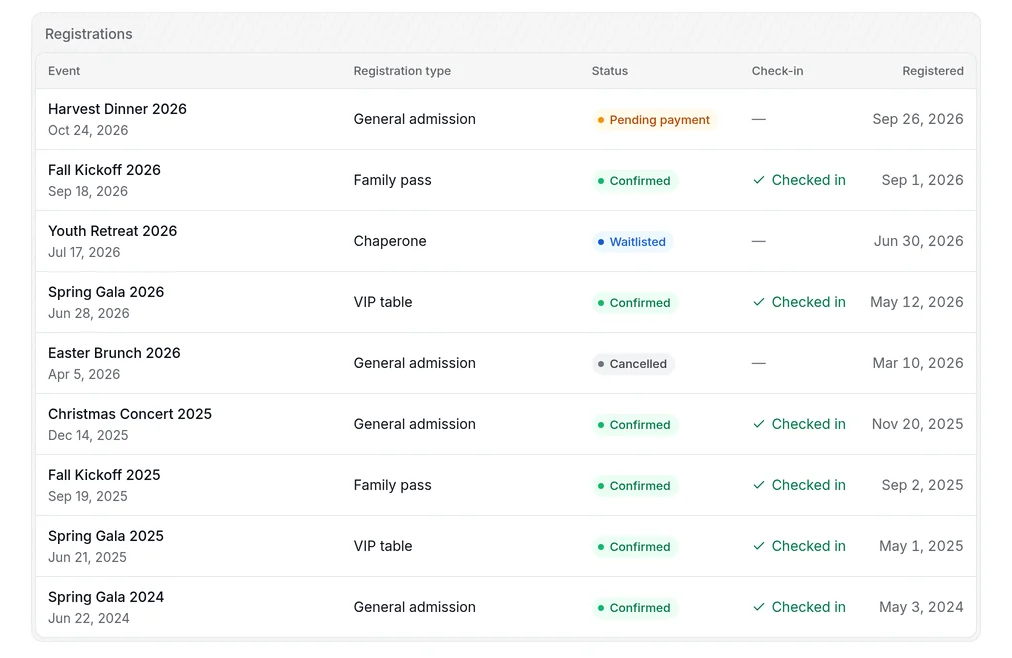Click registered date May 1, 2025
This screenshot has width=1012, height=658.
(921, 546)
